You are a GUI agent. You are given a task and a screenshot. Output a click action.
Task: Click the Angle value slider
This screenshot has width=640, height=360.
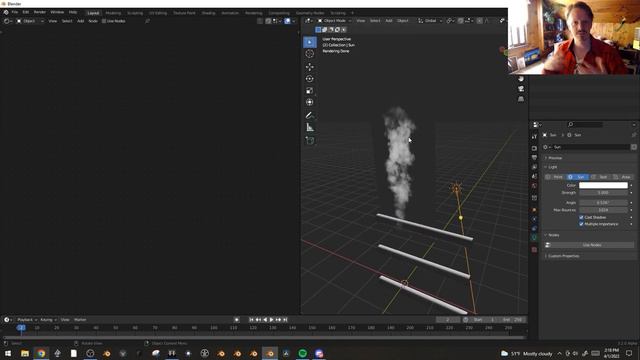(x=603, y=202)
